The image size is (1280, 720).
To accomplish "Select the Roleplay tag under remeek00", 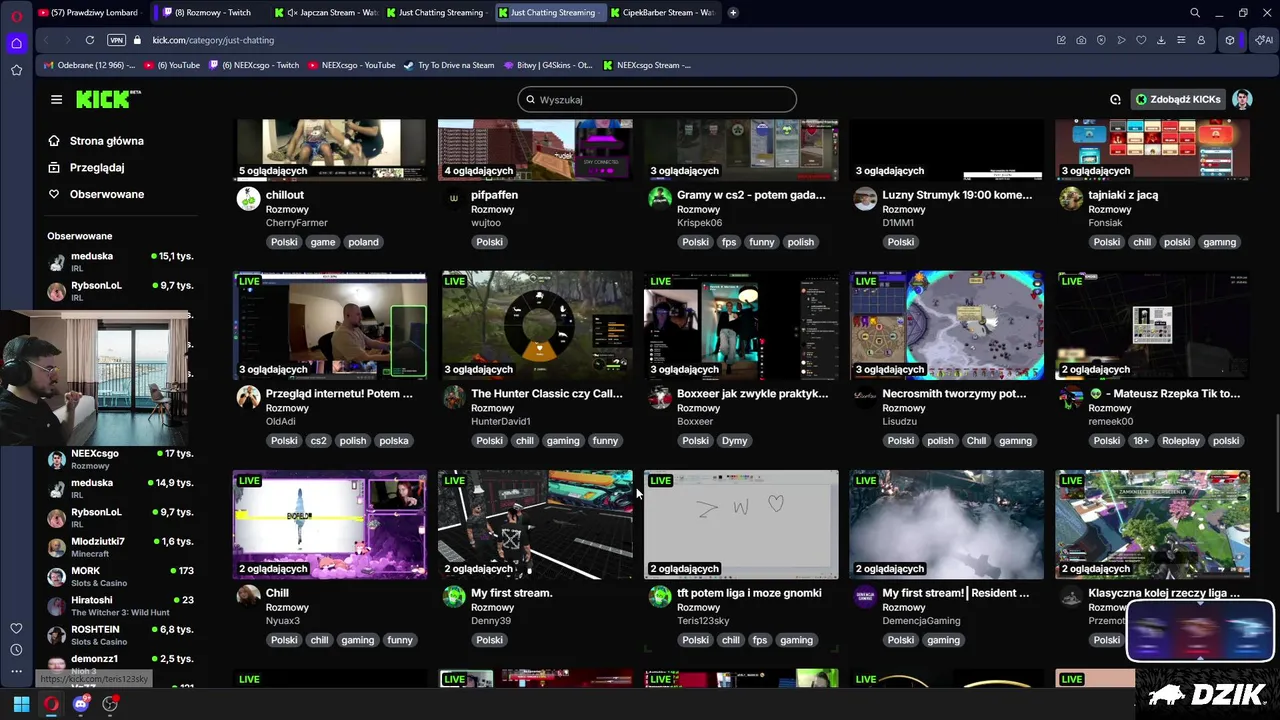I will tap(1181, 441).
